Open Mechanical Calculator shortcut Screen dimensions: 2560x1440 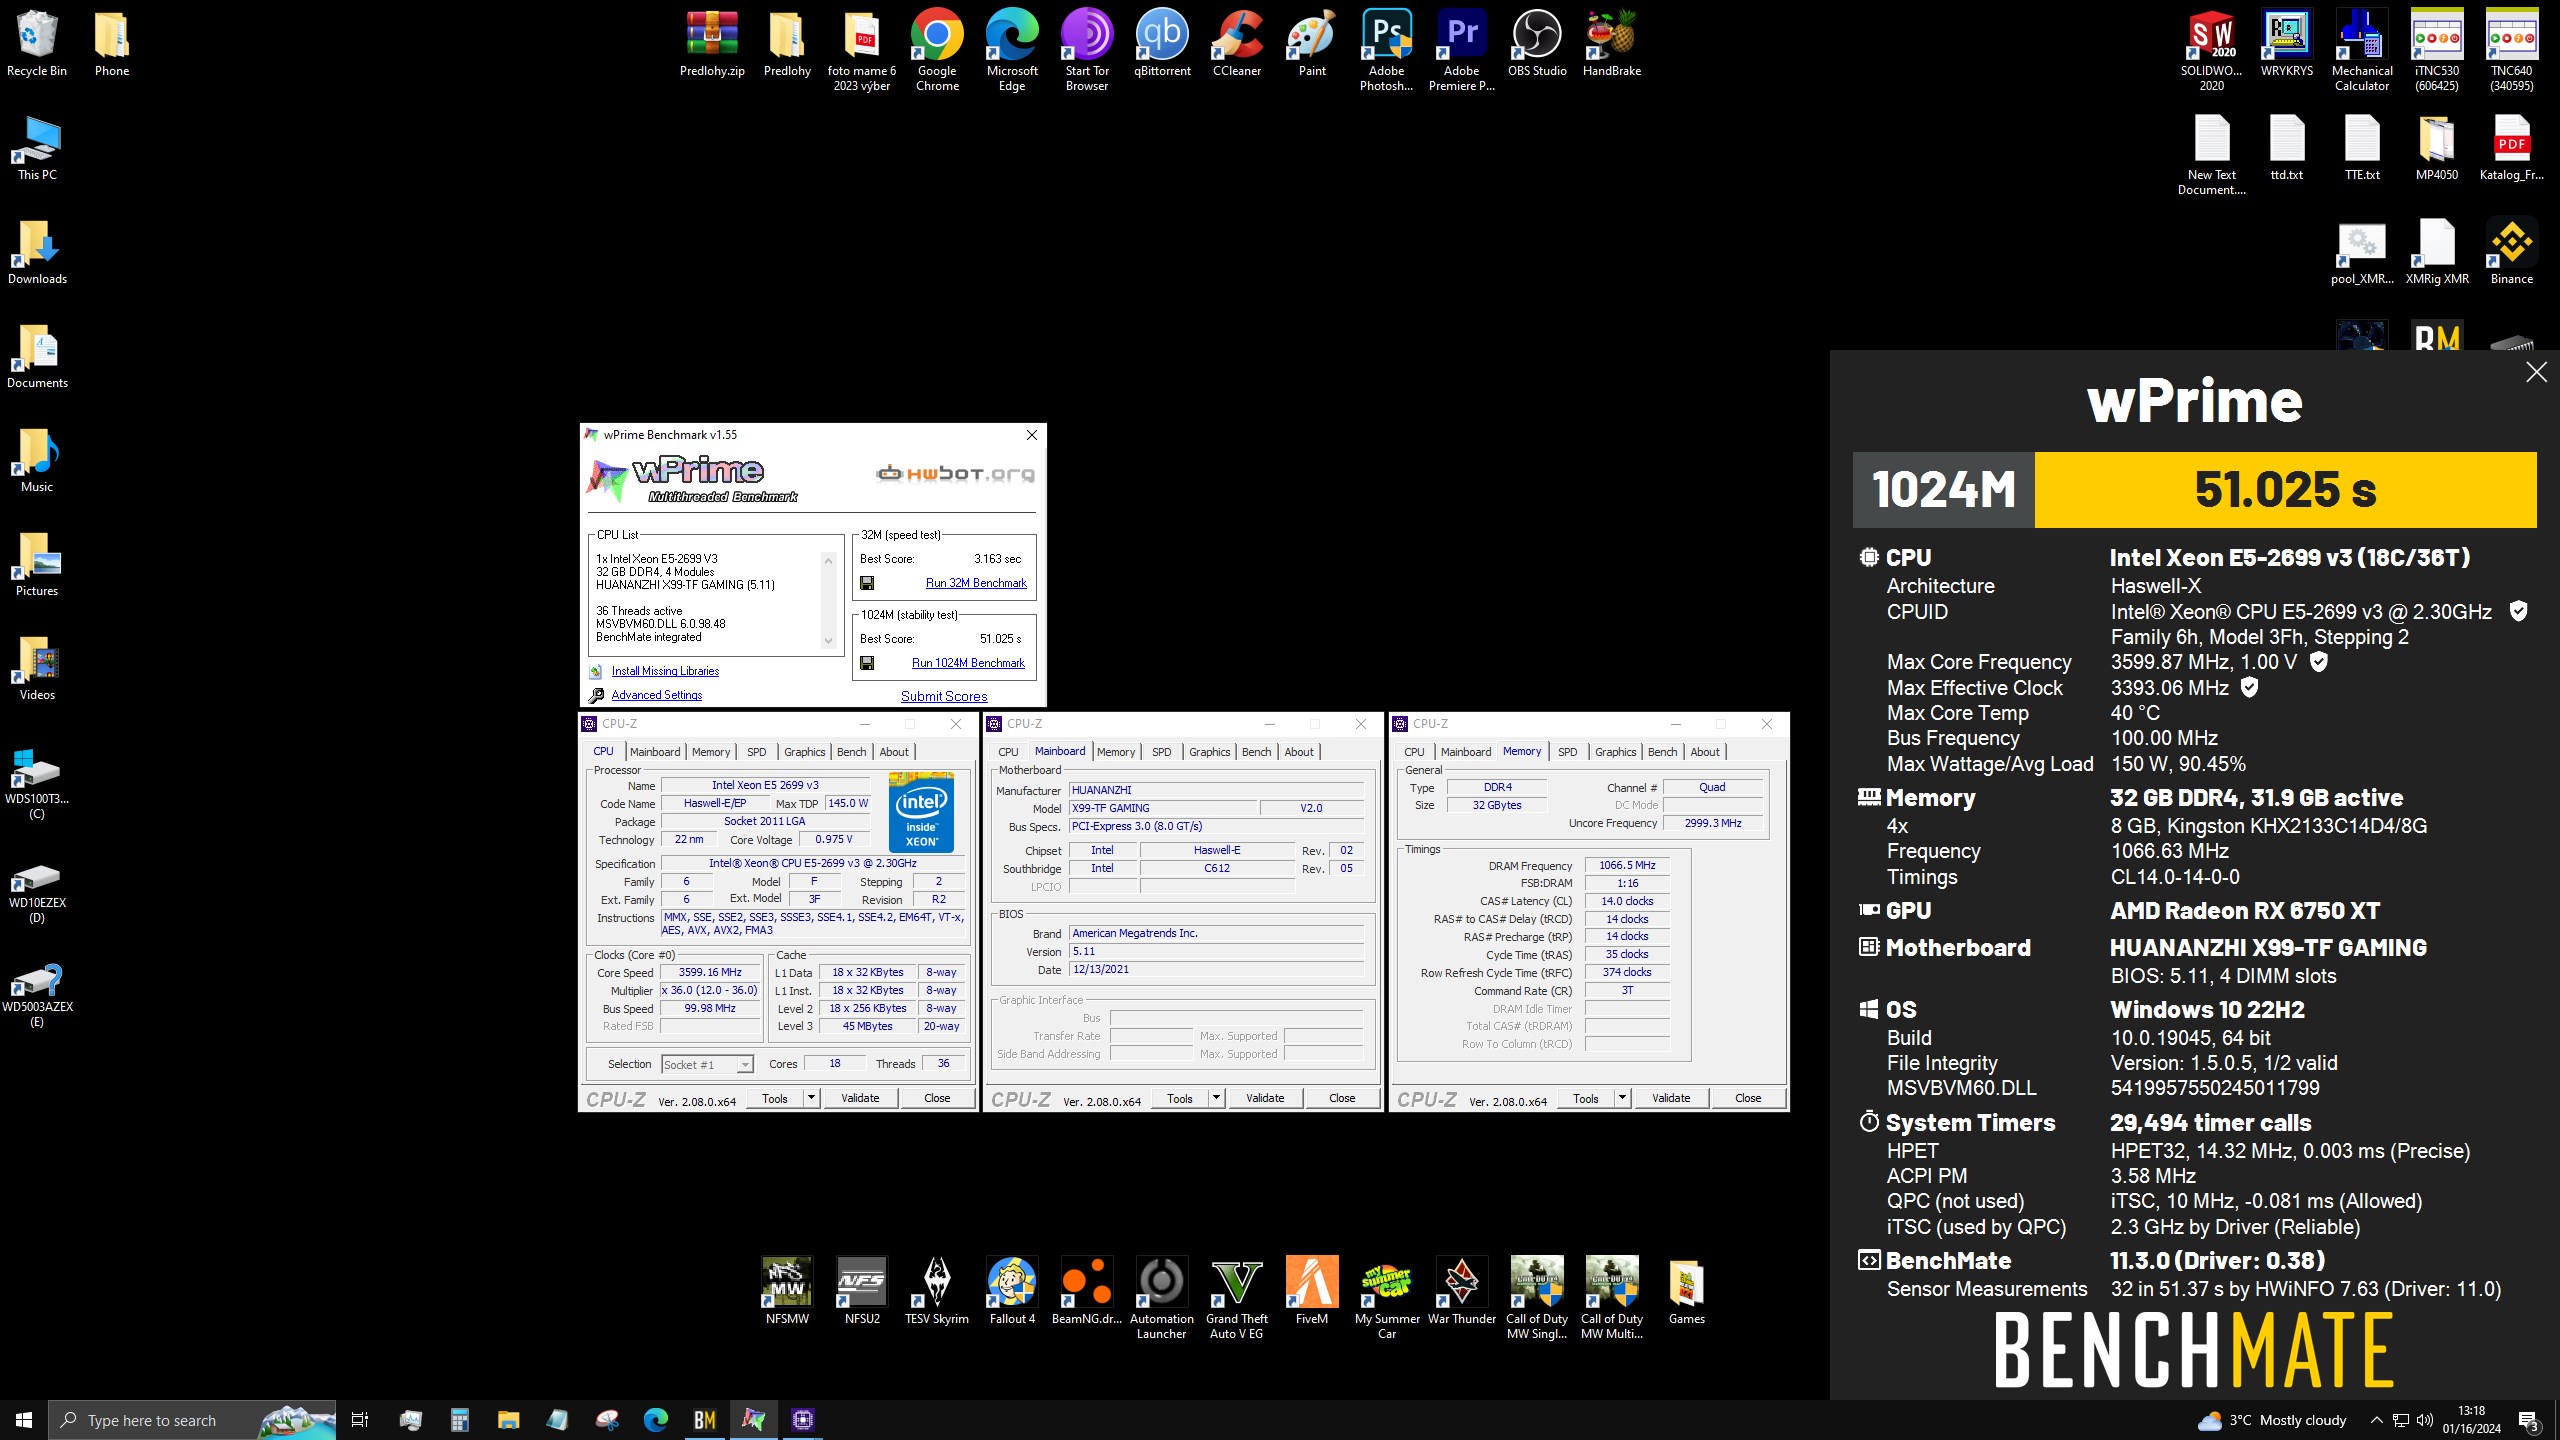(2362, 50)
